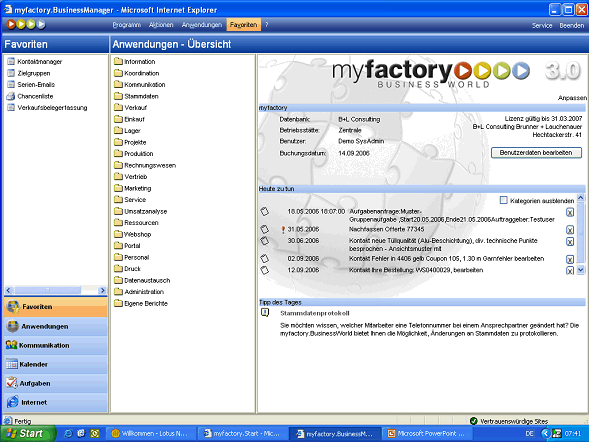The height and width of the screenshot is (445, 590).
Task: Click the Windows Start button
Action: tap(27, 433)
